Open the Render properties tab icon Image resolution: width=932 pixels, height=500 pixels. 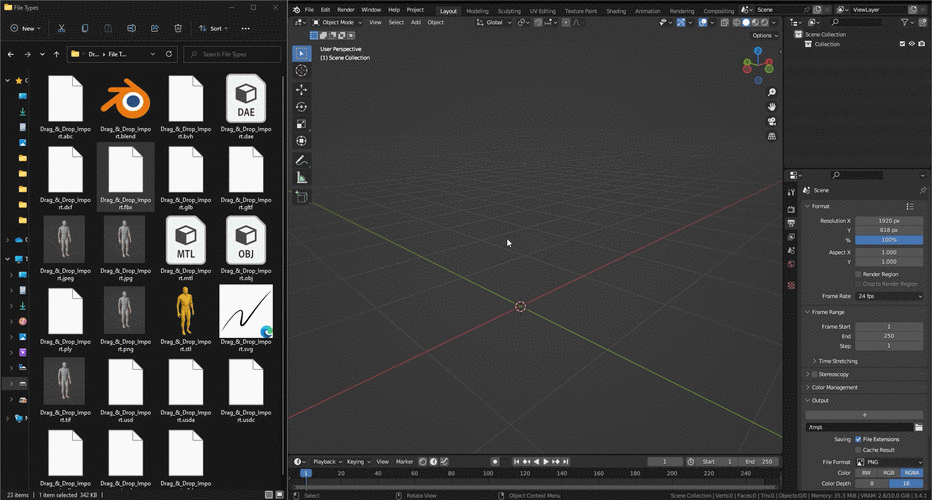(791, 209)
